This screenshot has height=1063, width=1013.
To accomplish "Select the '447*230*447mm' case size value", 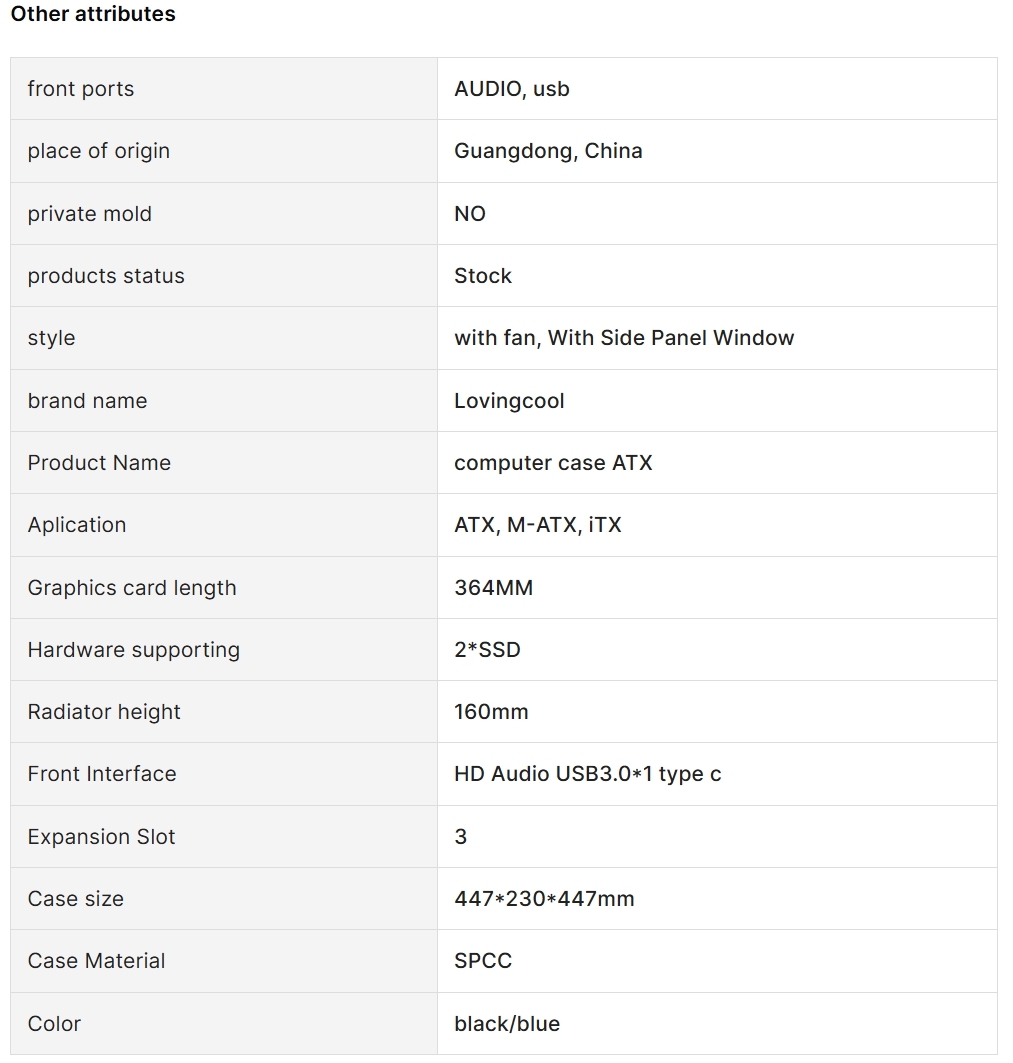I will click(x=544, y=898).
